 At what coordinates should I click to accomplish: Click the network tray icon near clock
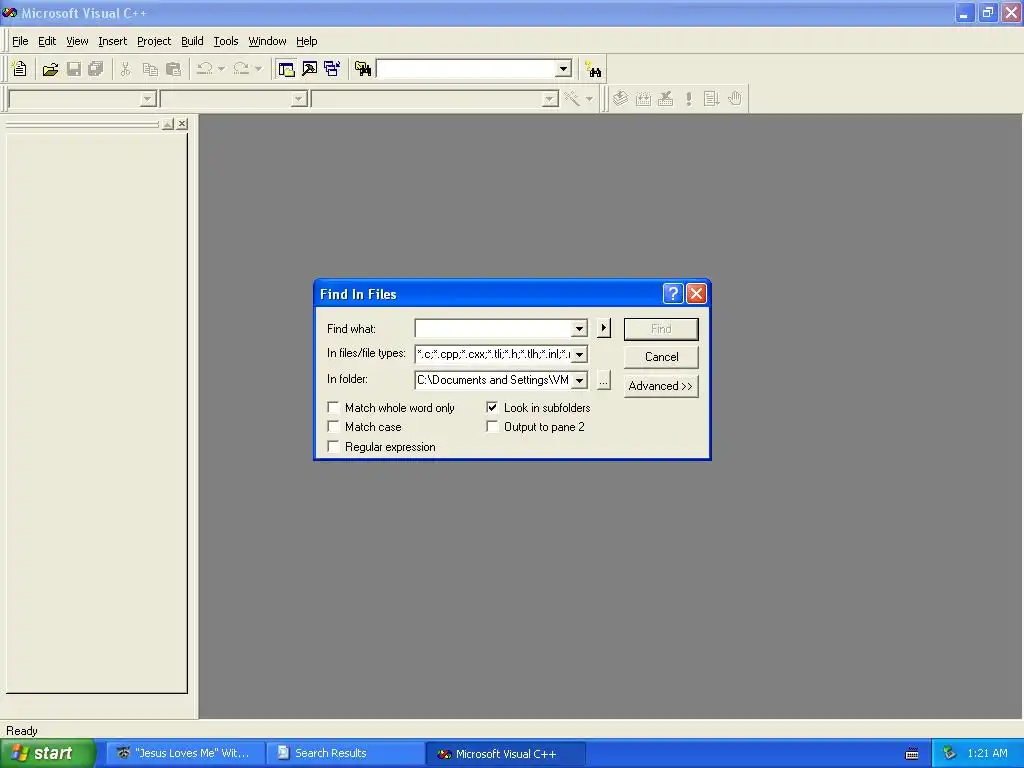coord(950,753)
